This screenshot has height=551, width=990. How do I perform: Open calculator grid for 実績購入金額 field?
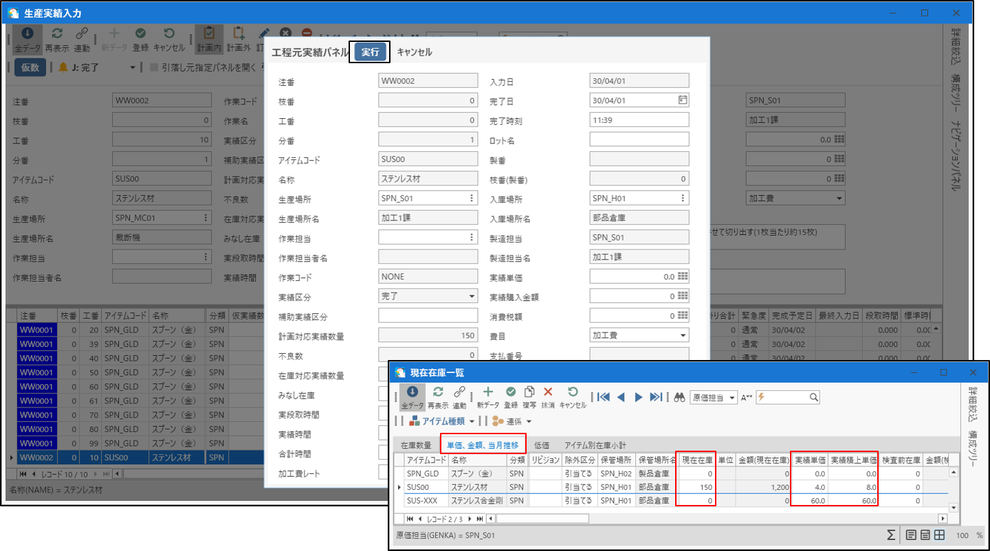[682, 296]
